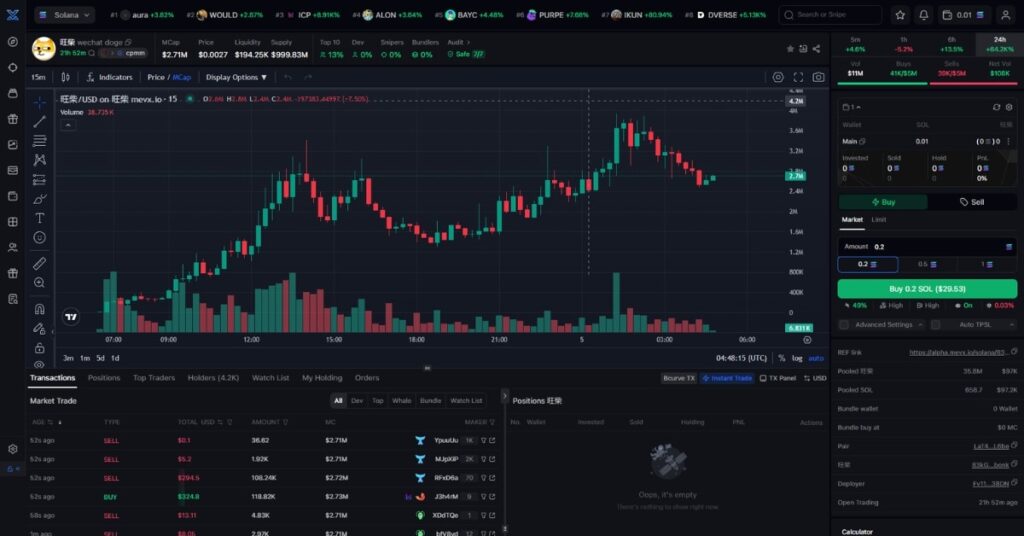1024x536 pixels.
Task: Toggle percent scale on chart
Action: click(782, 358)
